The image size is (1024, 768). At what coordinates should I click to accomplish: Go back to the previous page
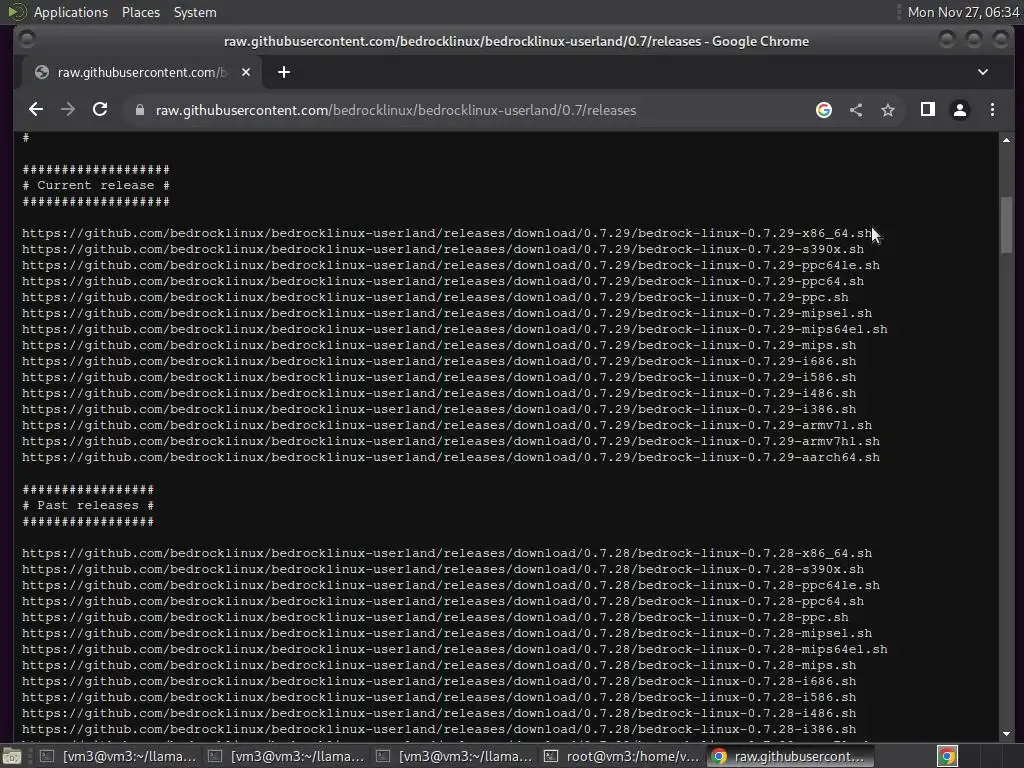36,110
